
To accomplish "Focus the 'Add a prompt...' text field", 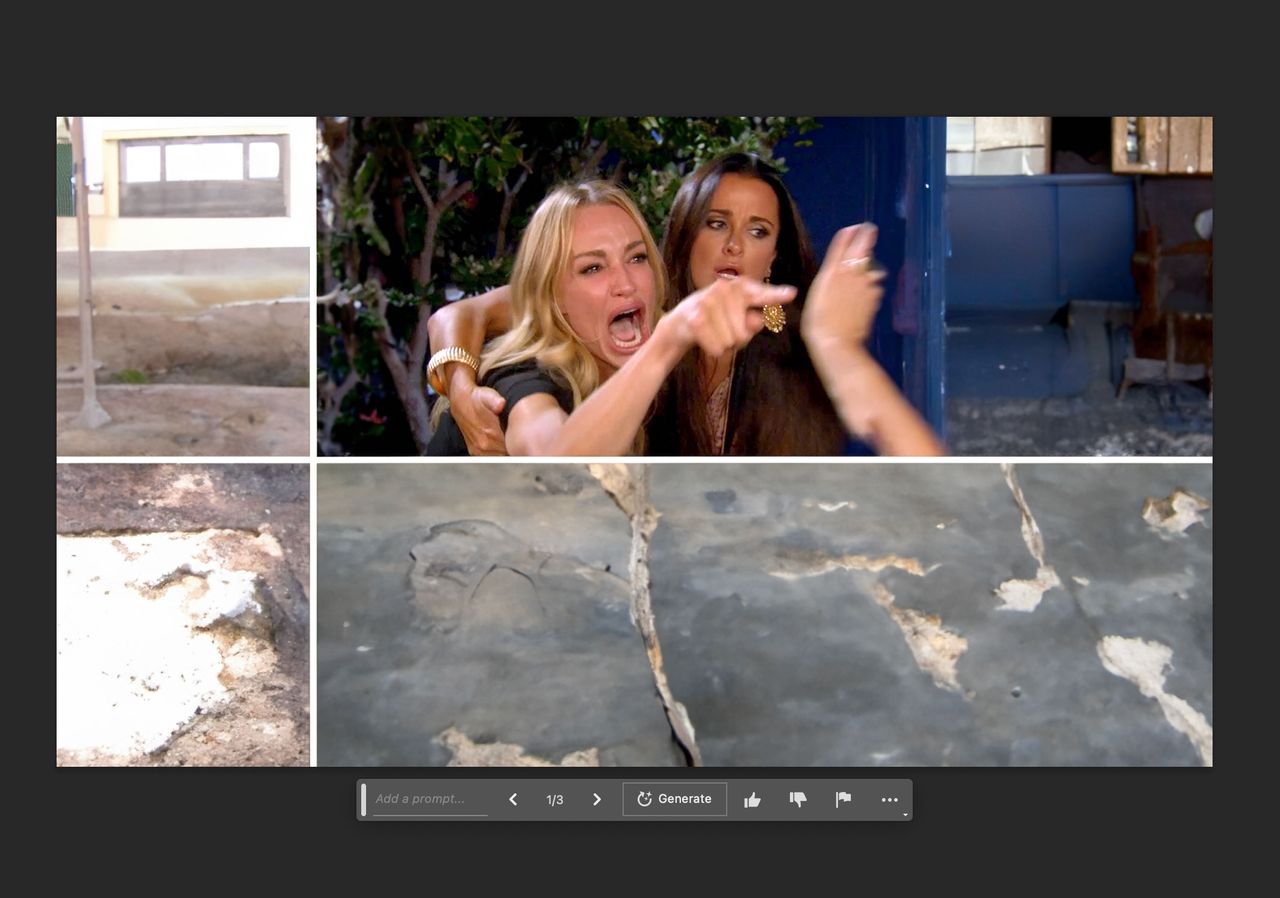I will pyautogui.click(x=430, y=799).
